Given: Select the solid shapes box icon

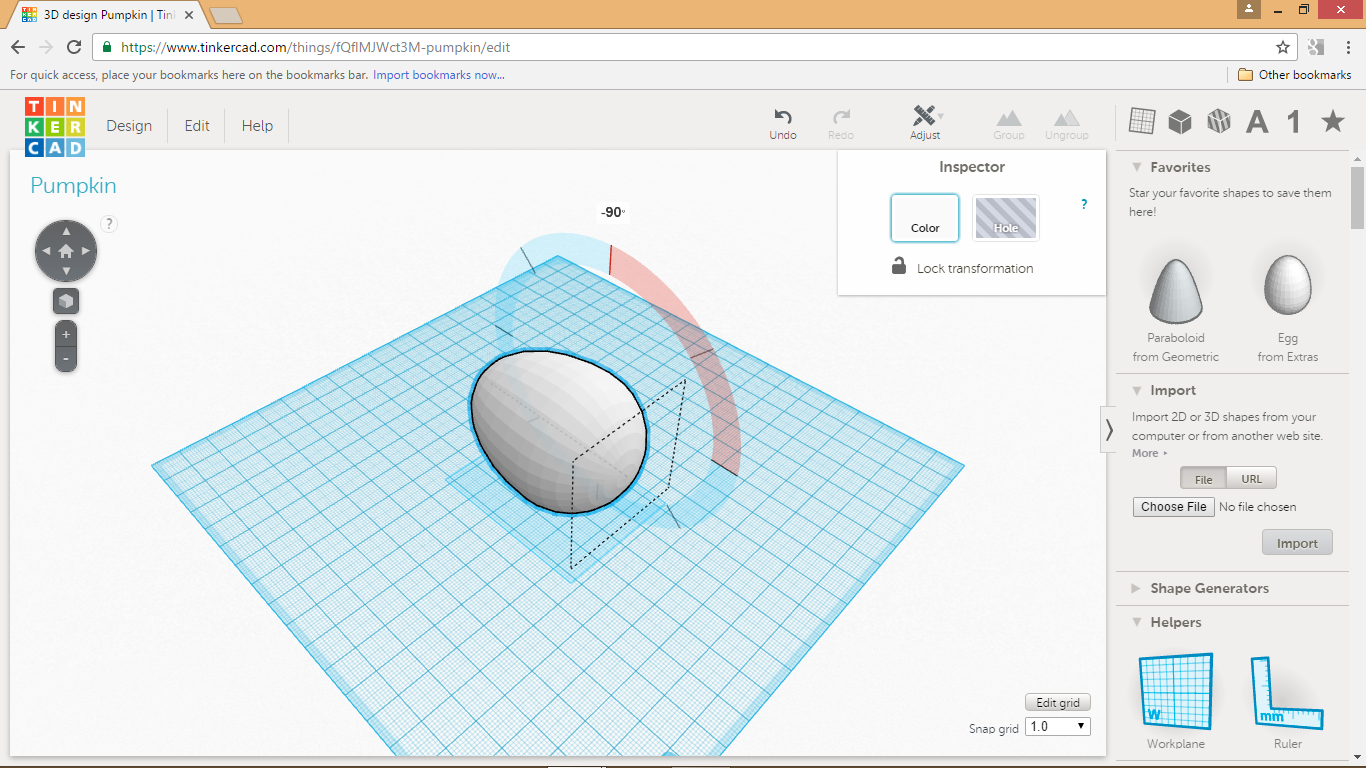Looking at the screenshot, I should [1180, 121].
